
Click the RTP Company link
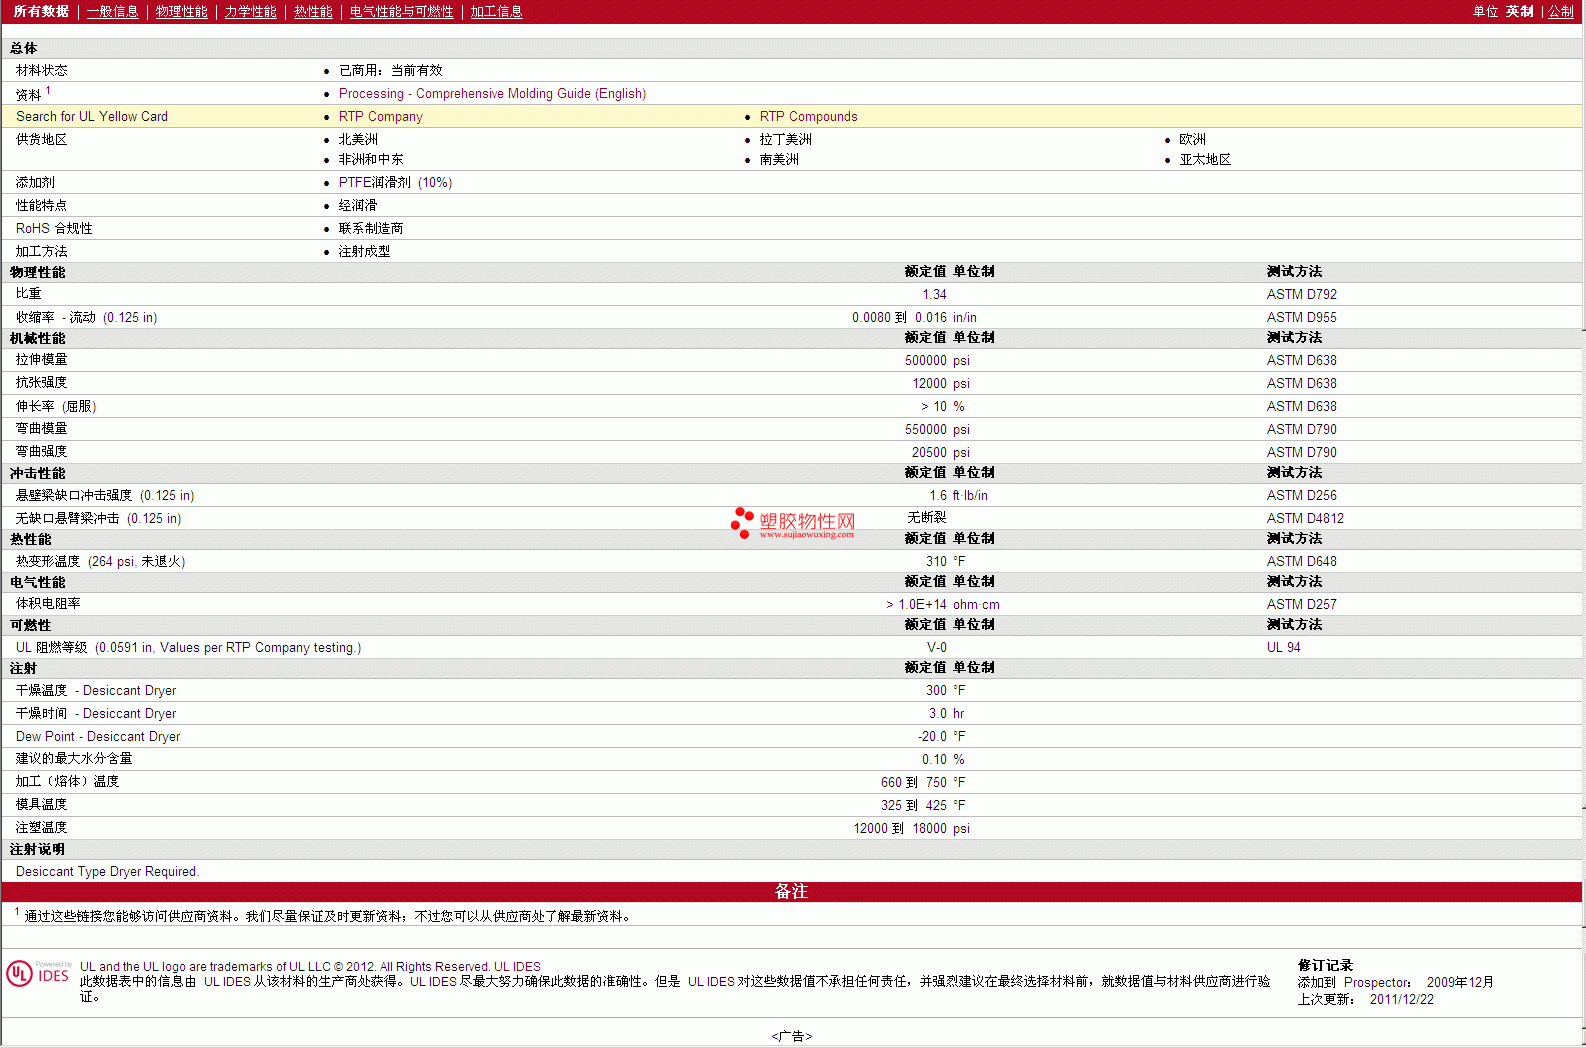coord(380,117)
